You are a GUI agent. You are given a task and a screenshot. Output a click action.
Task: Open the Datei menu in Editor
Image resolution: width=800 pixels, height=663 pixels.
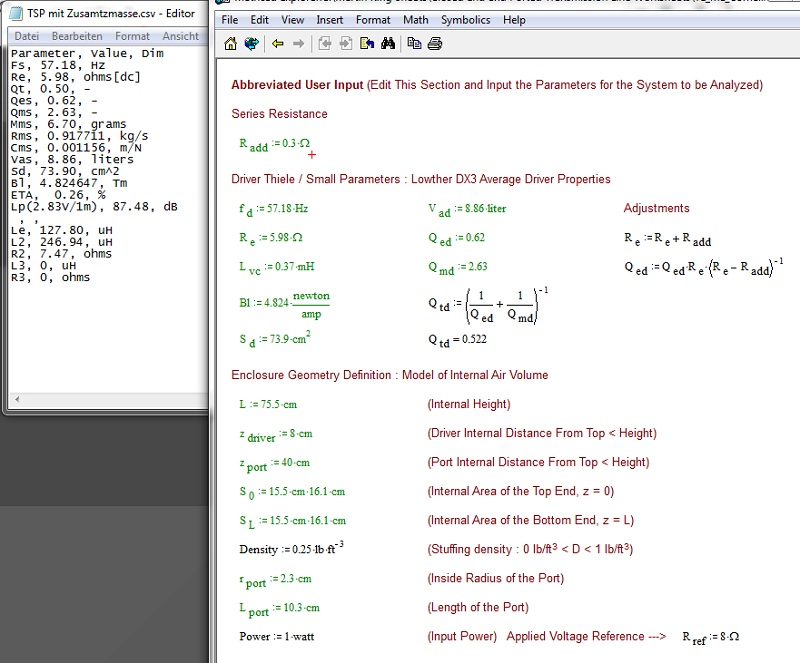pos(26,36)
